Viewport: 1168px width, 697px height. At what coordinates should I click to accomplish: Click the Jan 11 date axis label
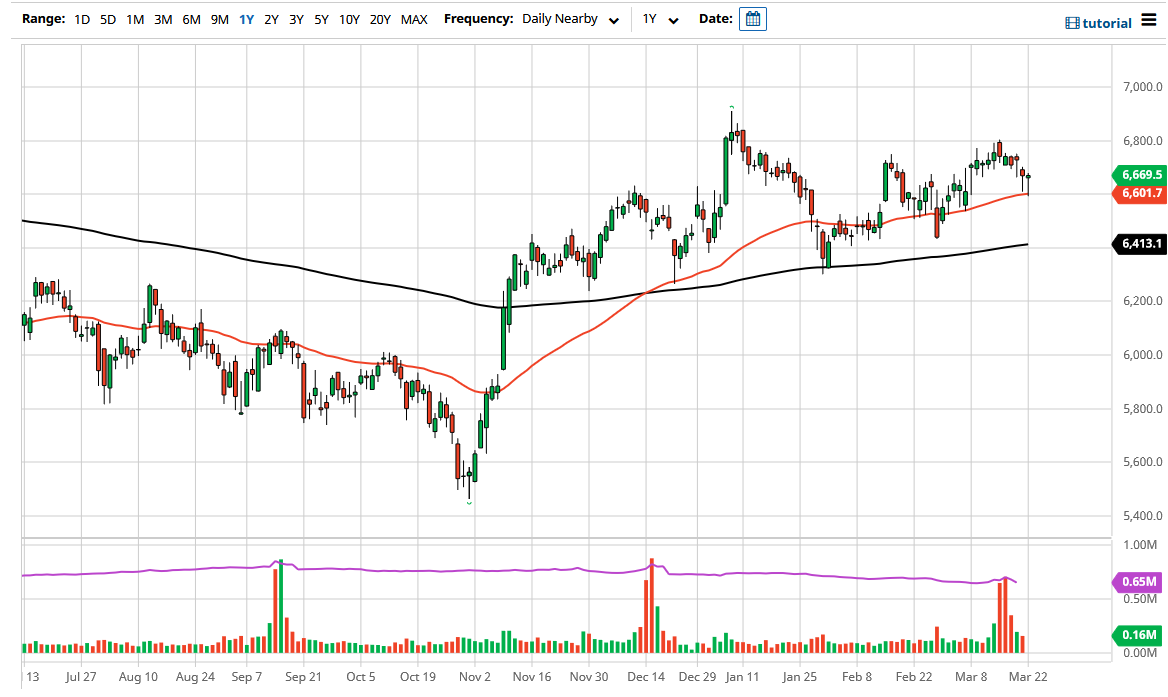coord(742,677)
